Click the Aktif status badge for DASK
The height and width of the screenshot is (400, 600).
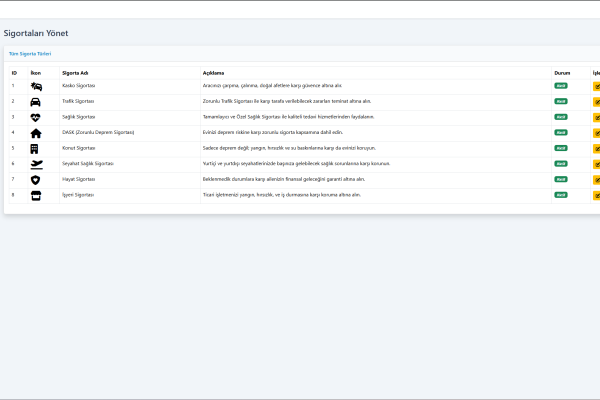click(561, 133)
